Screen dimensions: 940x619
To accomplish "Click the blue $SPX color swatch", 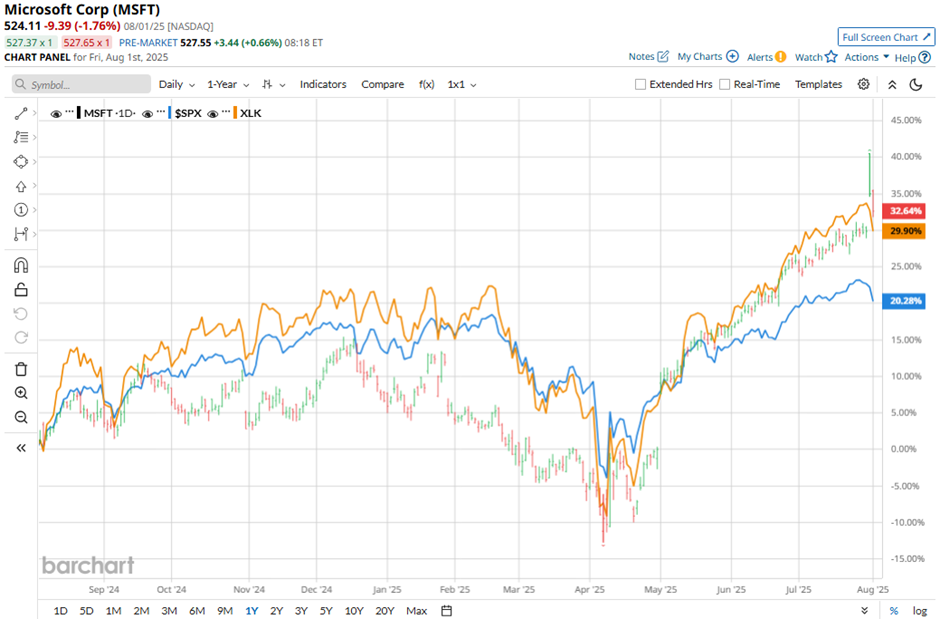I will [170, 113].
